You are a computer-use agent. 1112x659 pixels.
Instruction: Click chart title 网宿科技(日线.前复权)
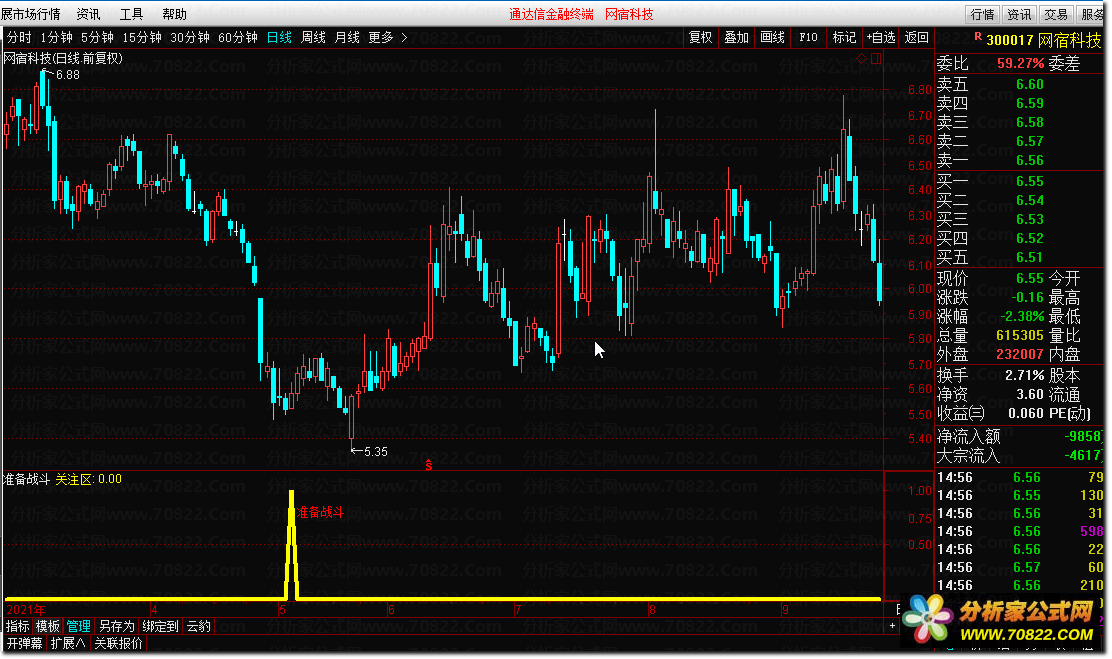[x=63, y=59]
